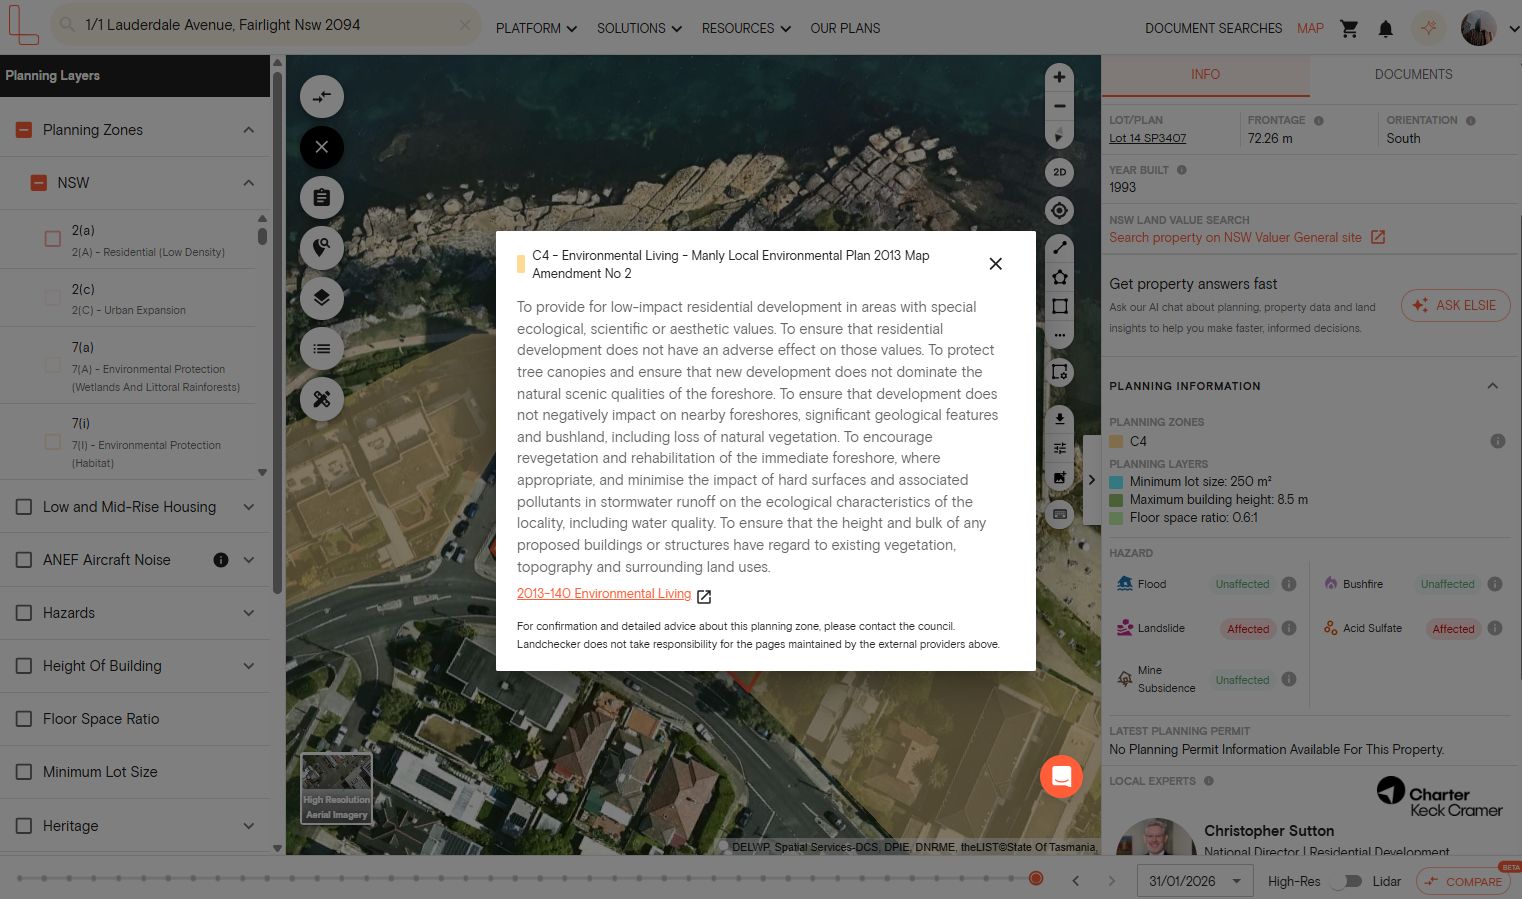Zoom out the map with minus button
The width and height of the screenshot is (1522, 899).
pos(1059,106)
